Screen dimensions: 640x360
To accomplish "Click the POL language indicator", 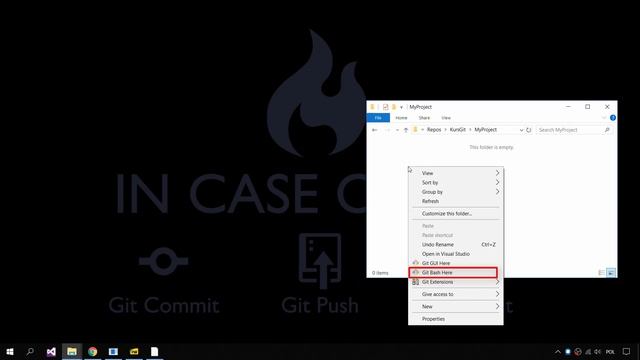I will [610, 351].
